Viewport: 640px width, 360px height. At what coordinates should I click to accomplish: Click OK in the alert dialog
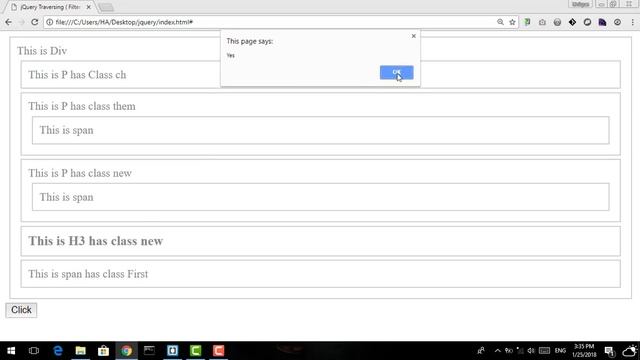pos(396,72)
